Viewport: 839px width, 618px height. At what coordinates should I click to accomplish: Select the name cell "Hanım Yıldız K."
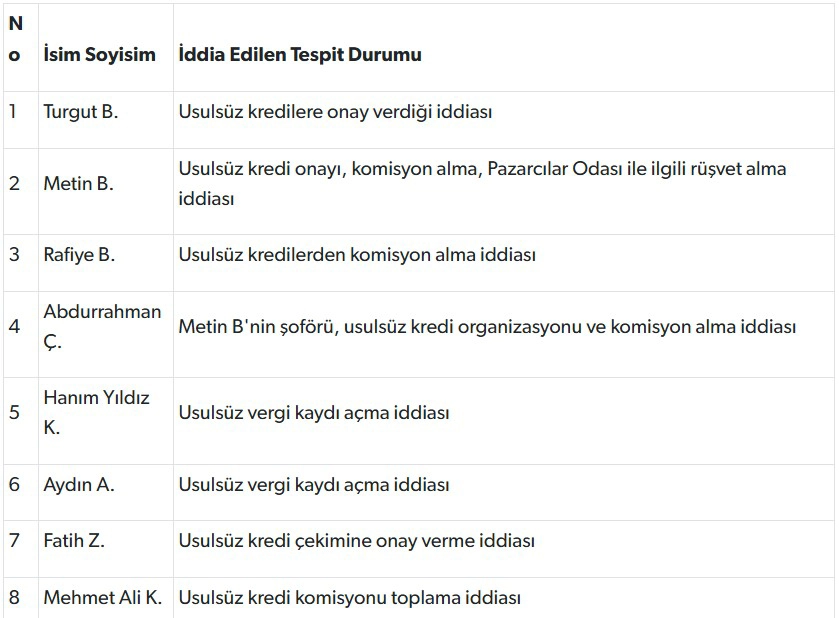pos(96,412)
